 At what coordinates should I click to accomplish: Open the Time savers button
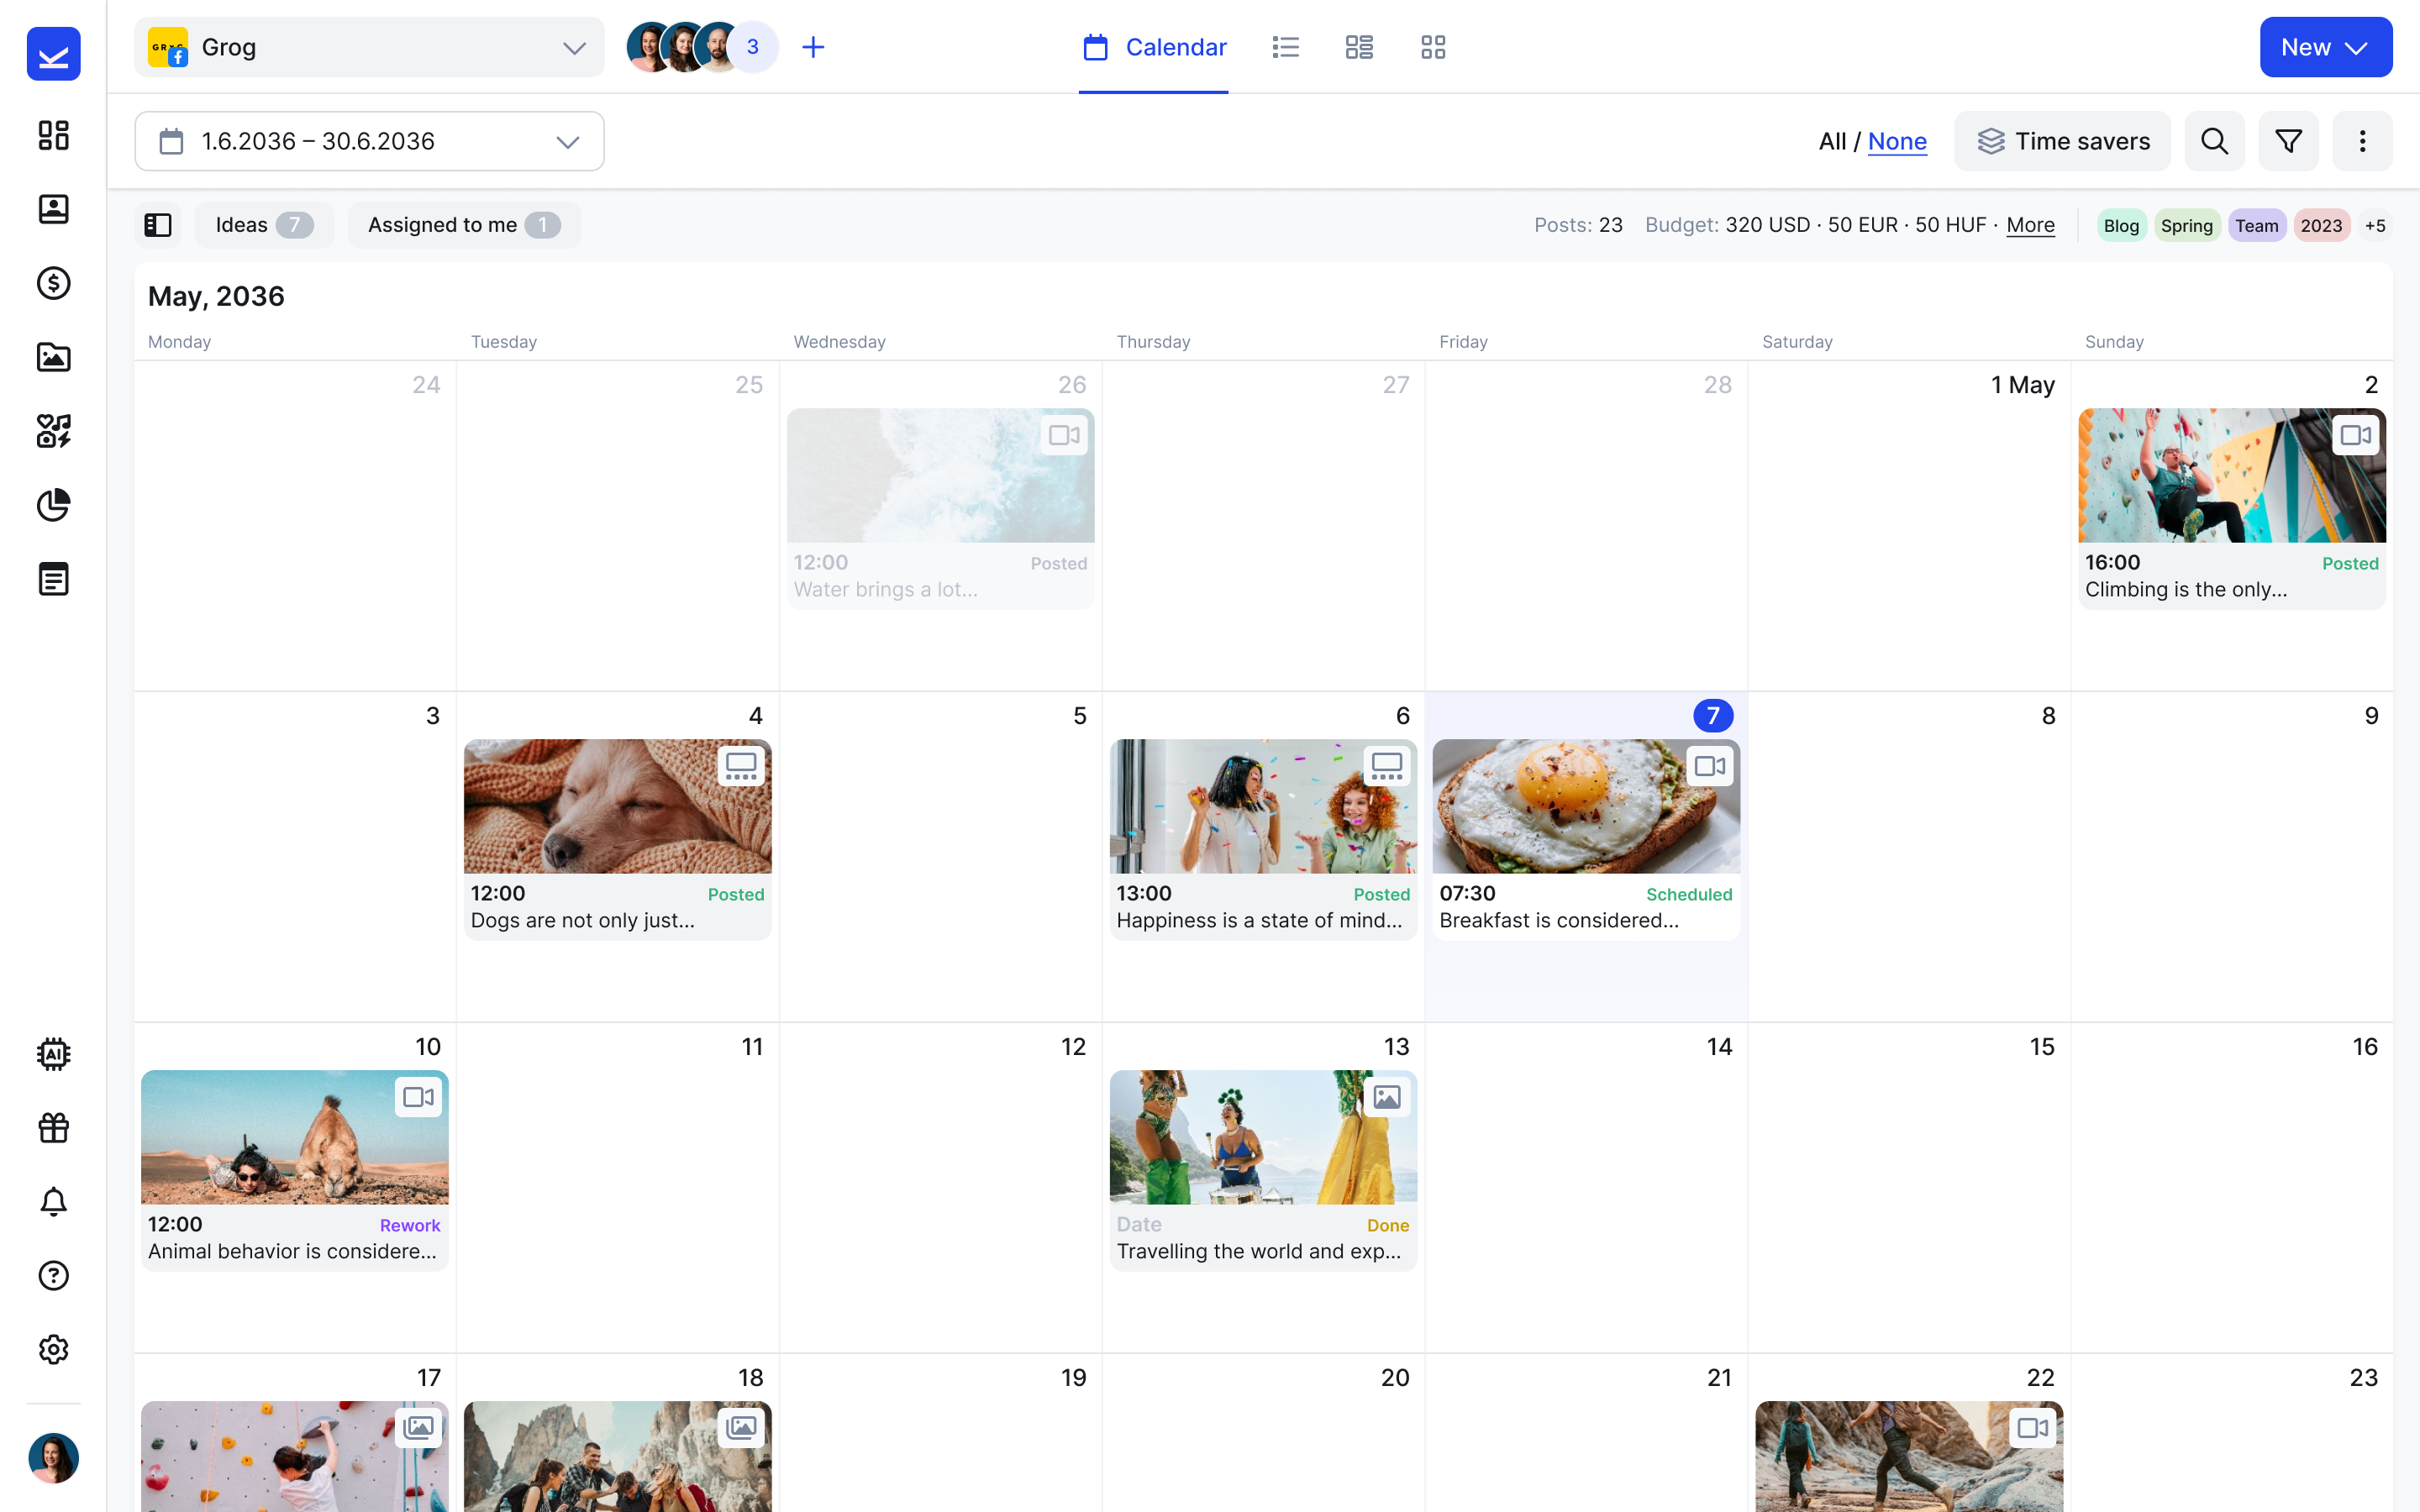coord(2062,141)
